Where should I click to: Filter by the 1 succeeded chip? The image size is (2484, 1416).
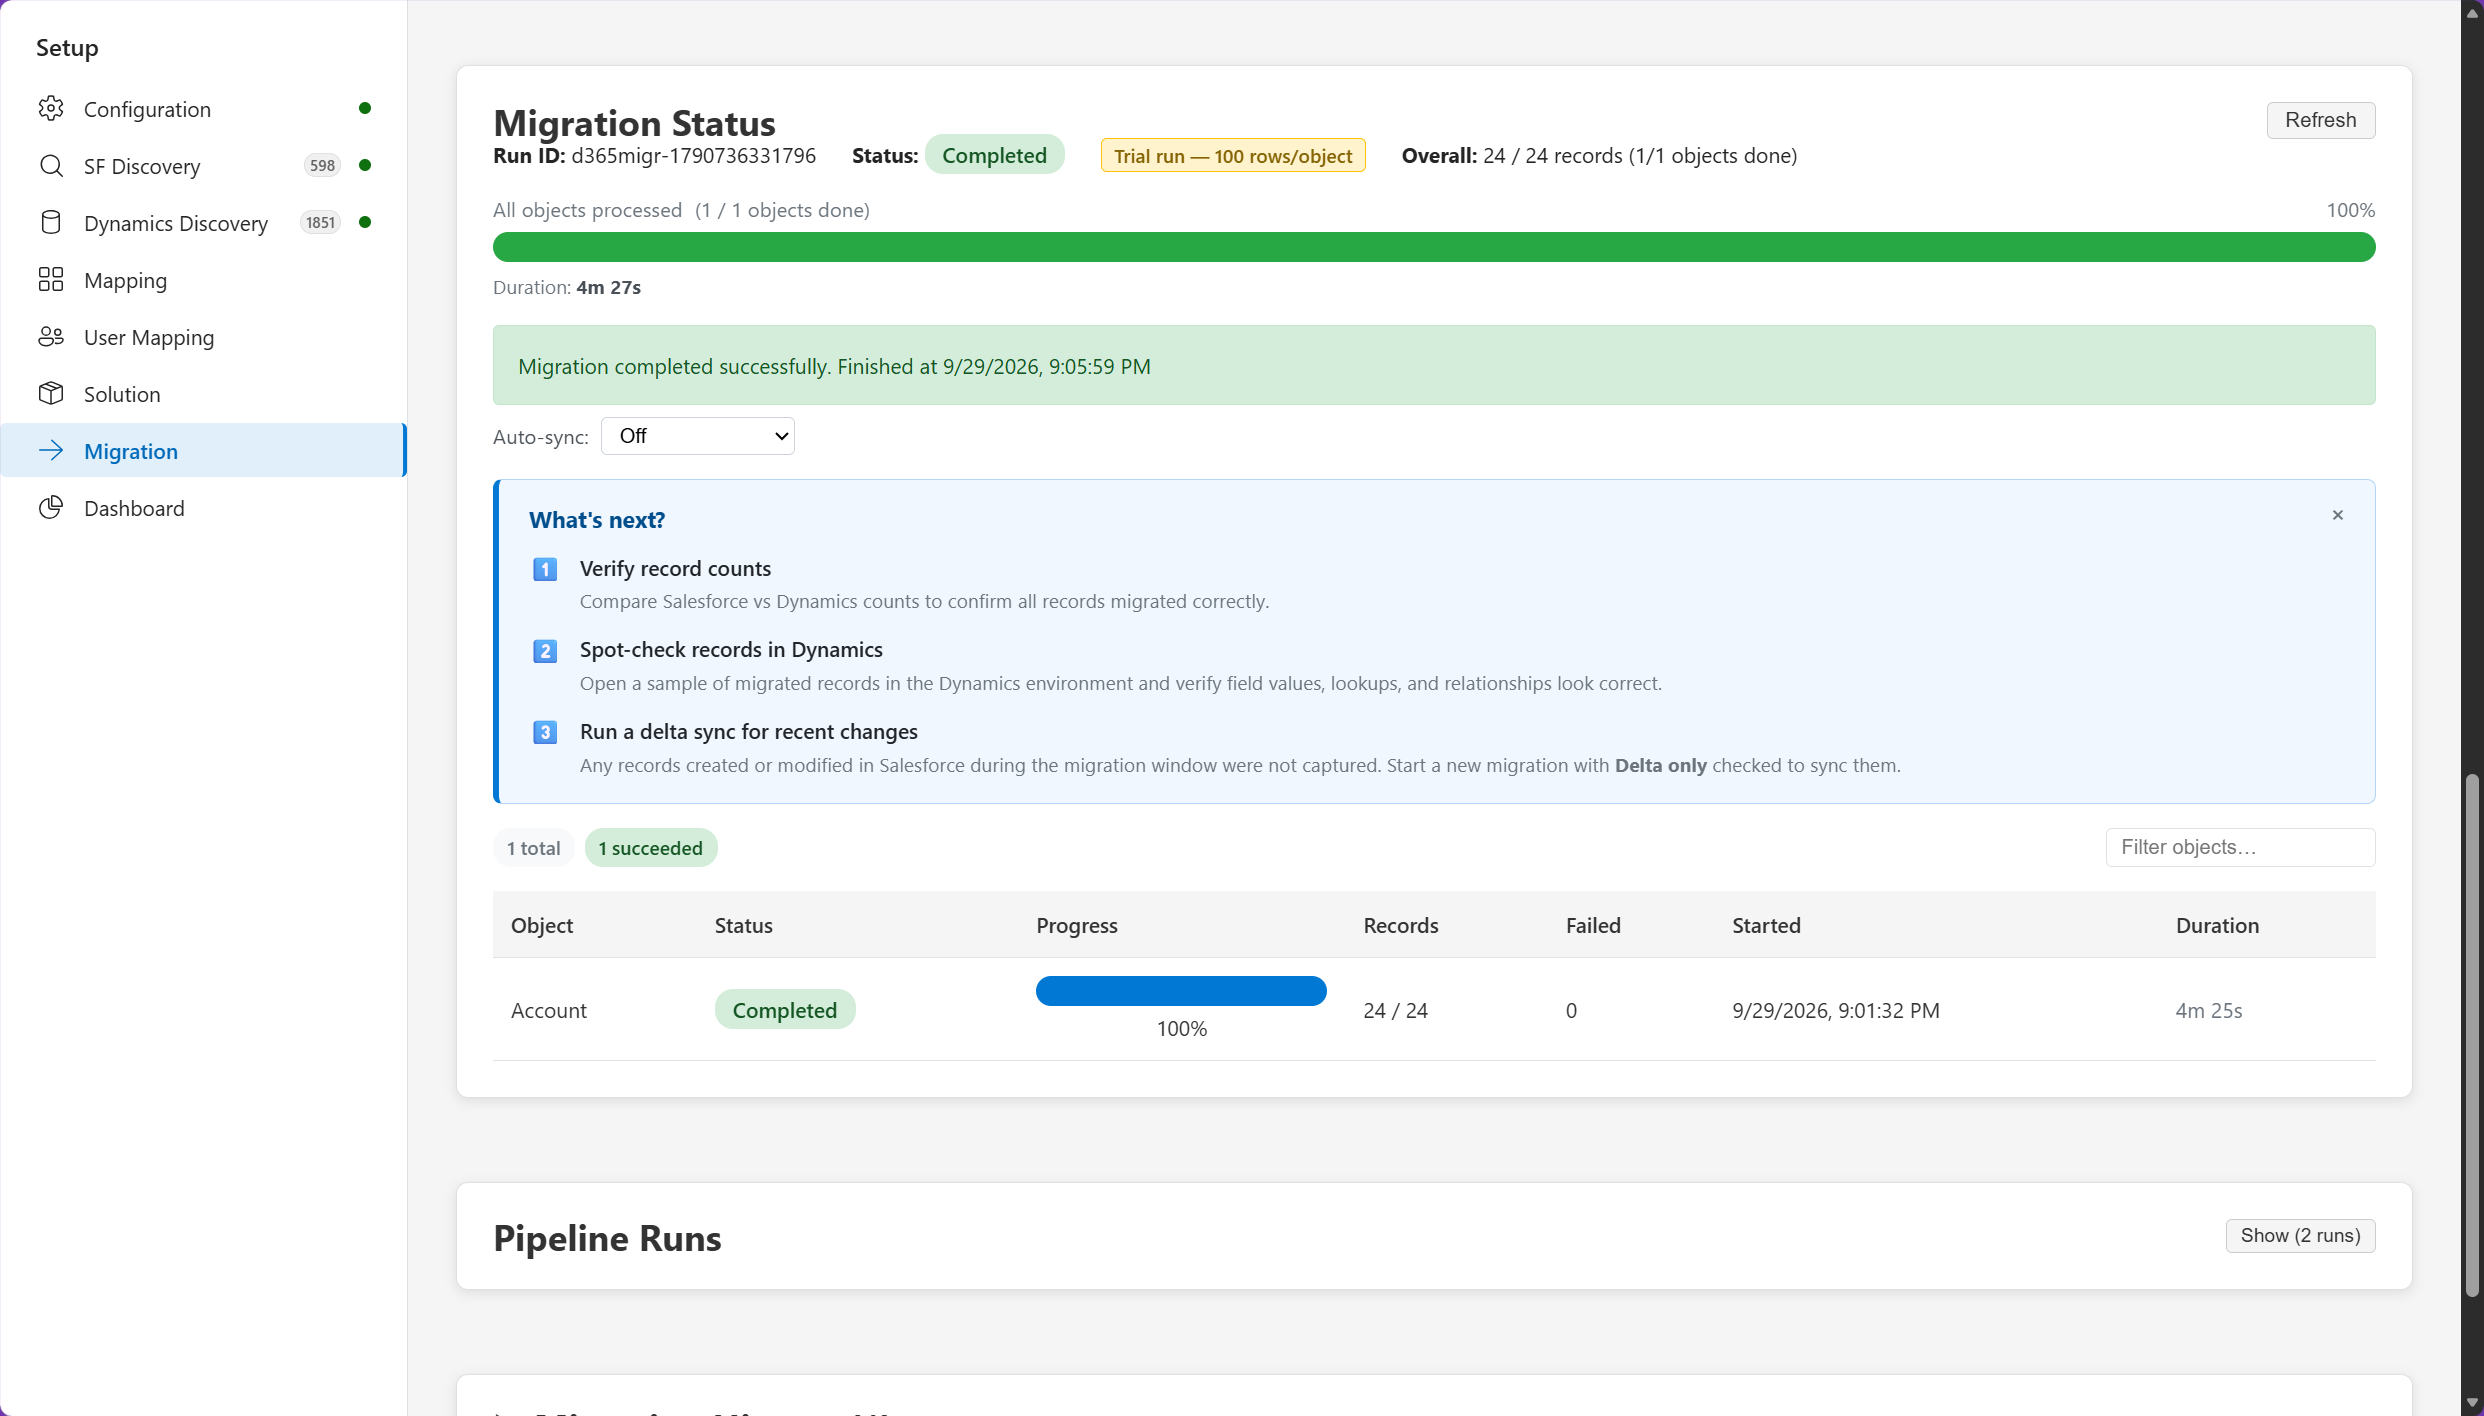pyautogui.click(x=651, y=848)
